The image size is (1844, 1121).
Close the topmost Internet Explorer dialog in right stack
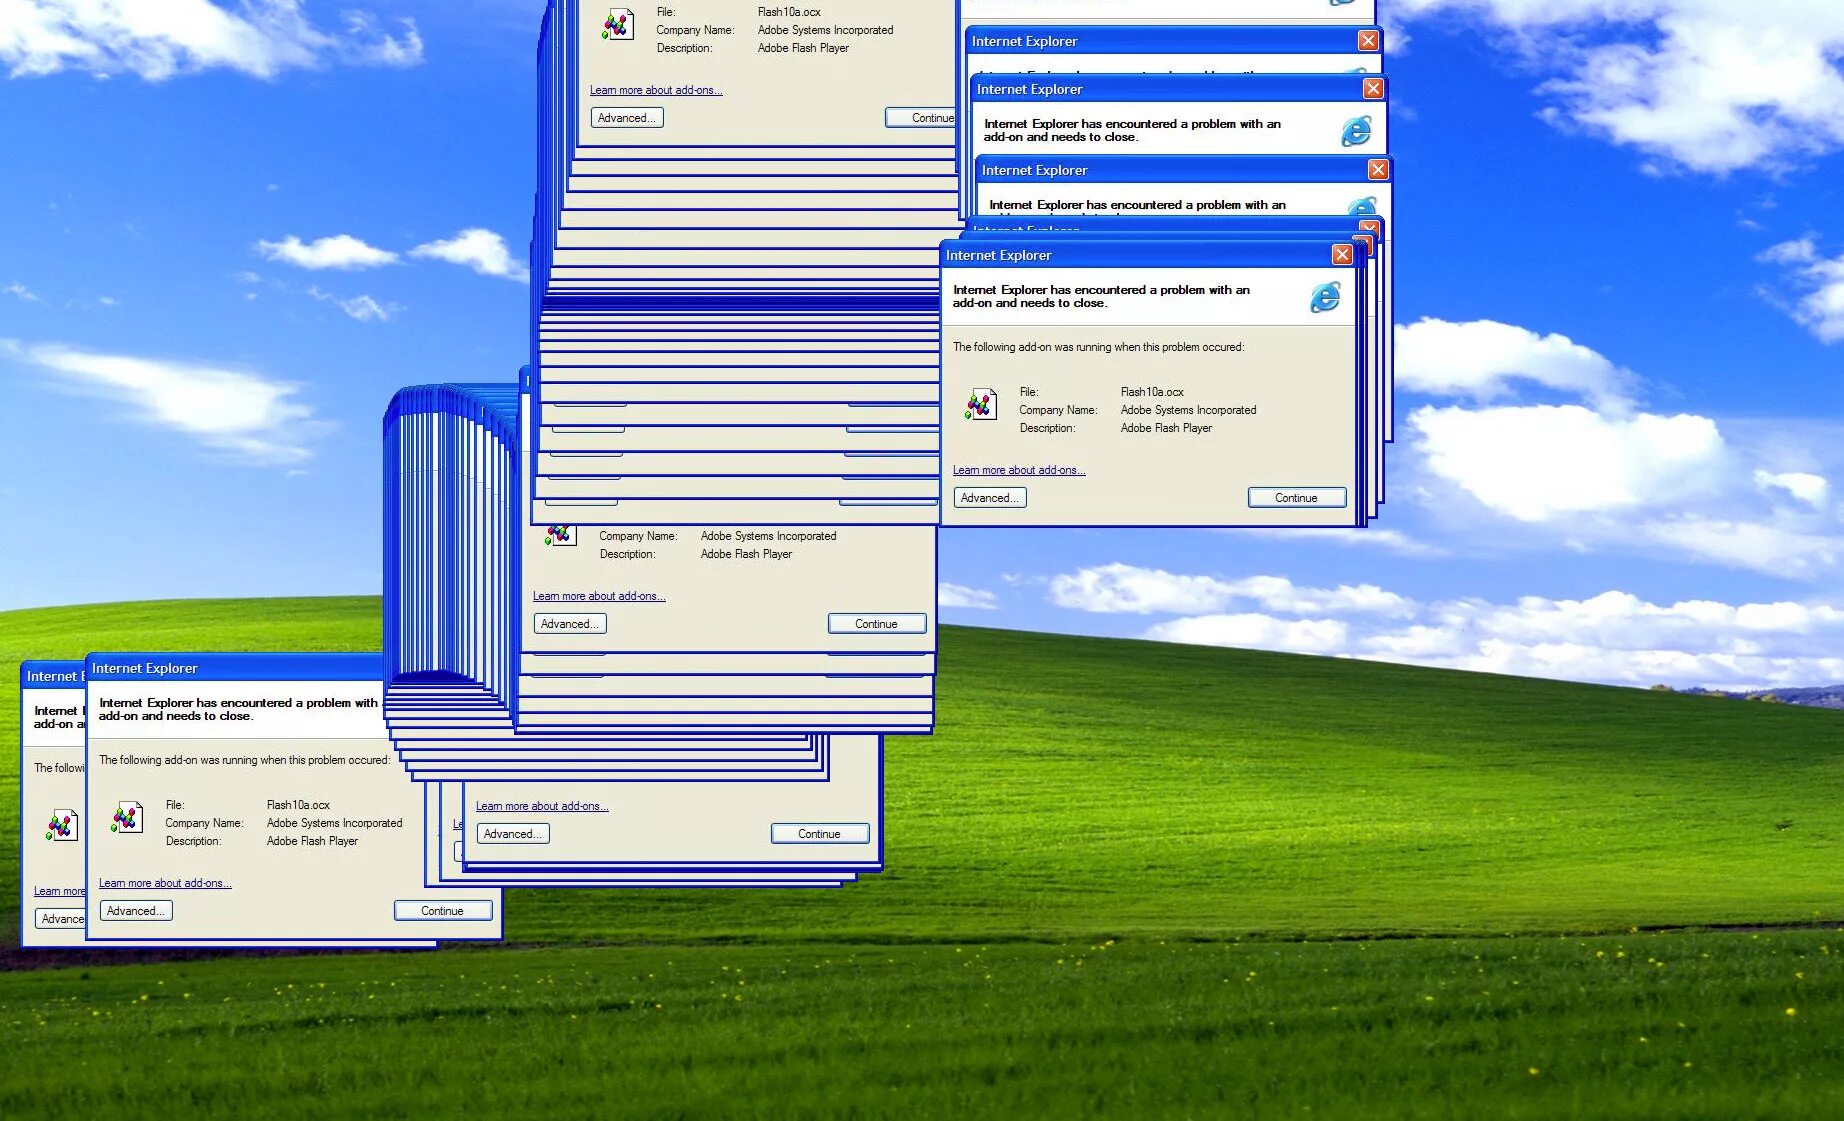click(x=1368, y=40)
